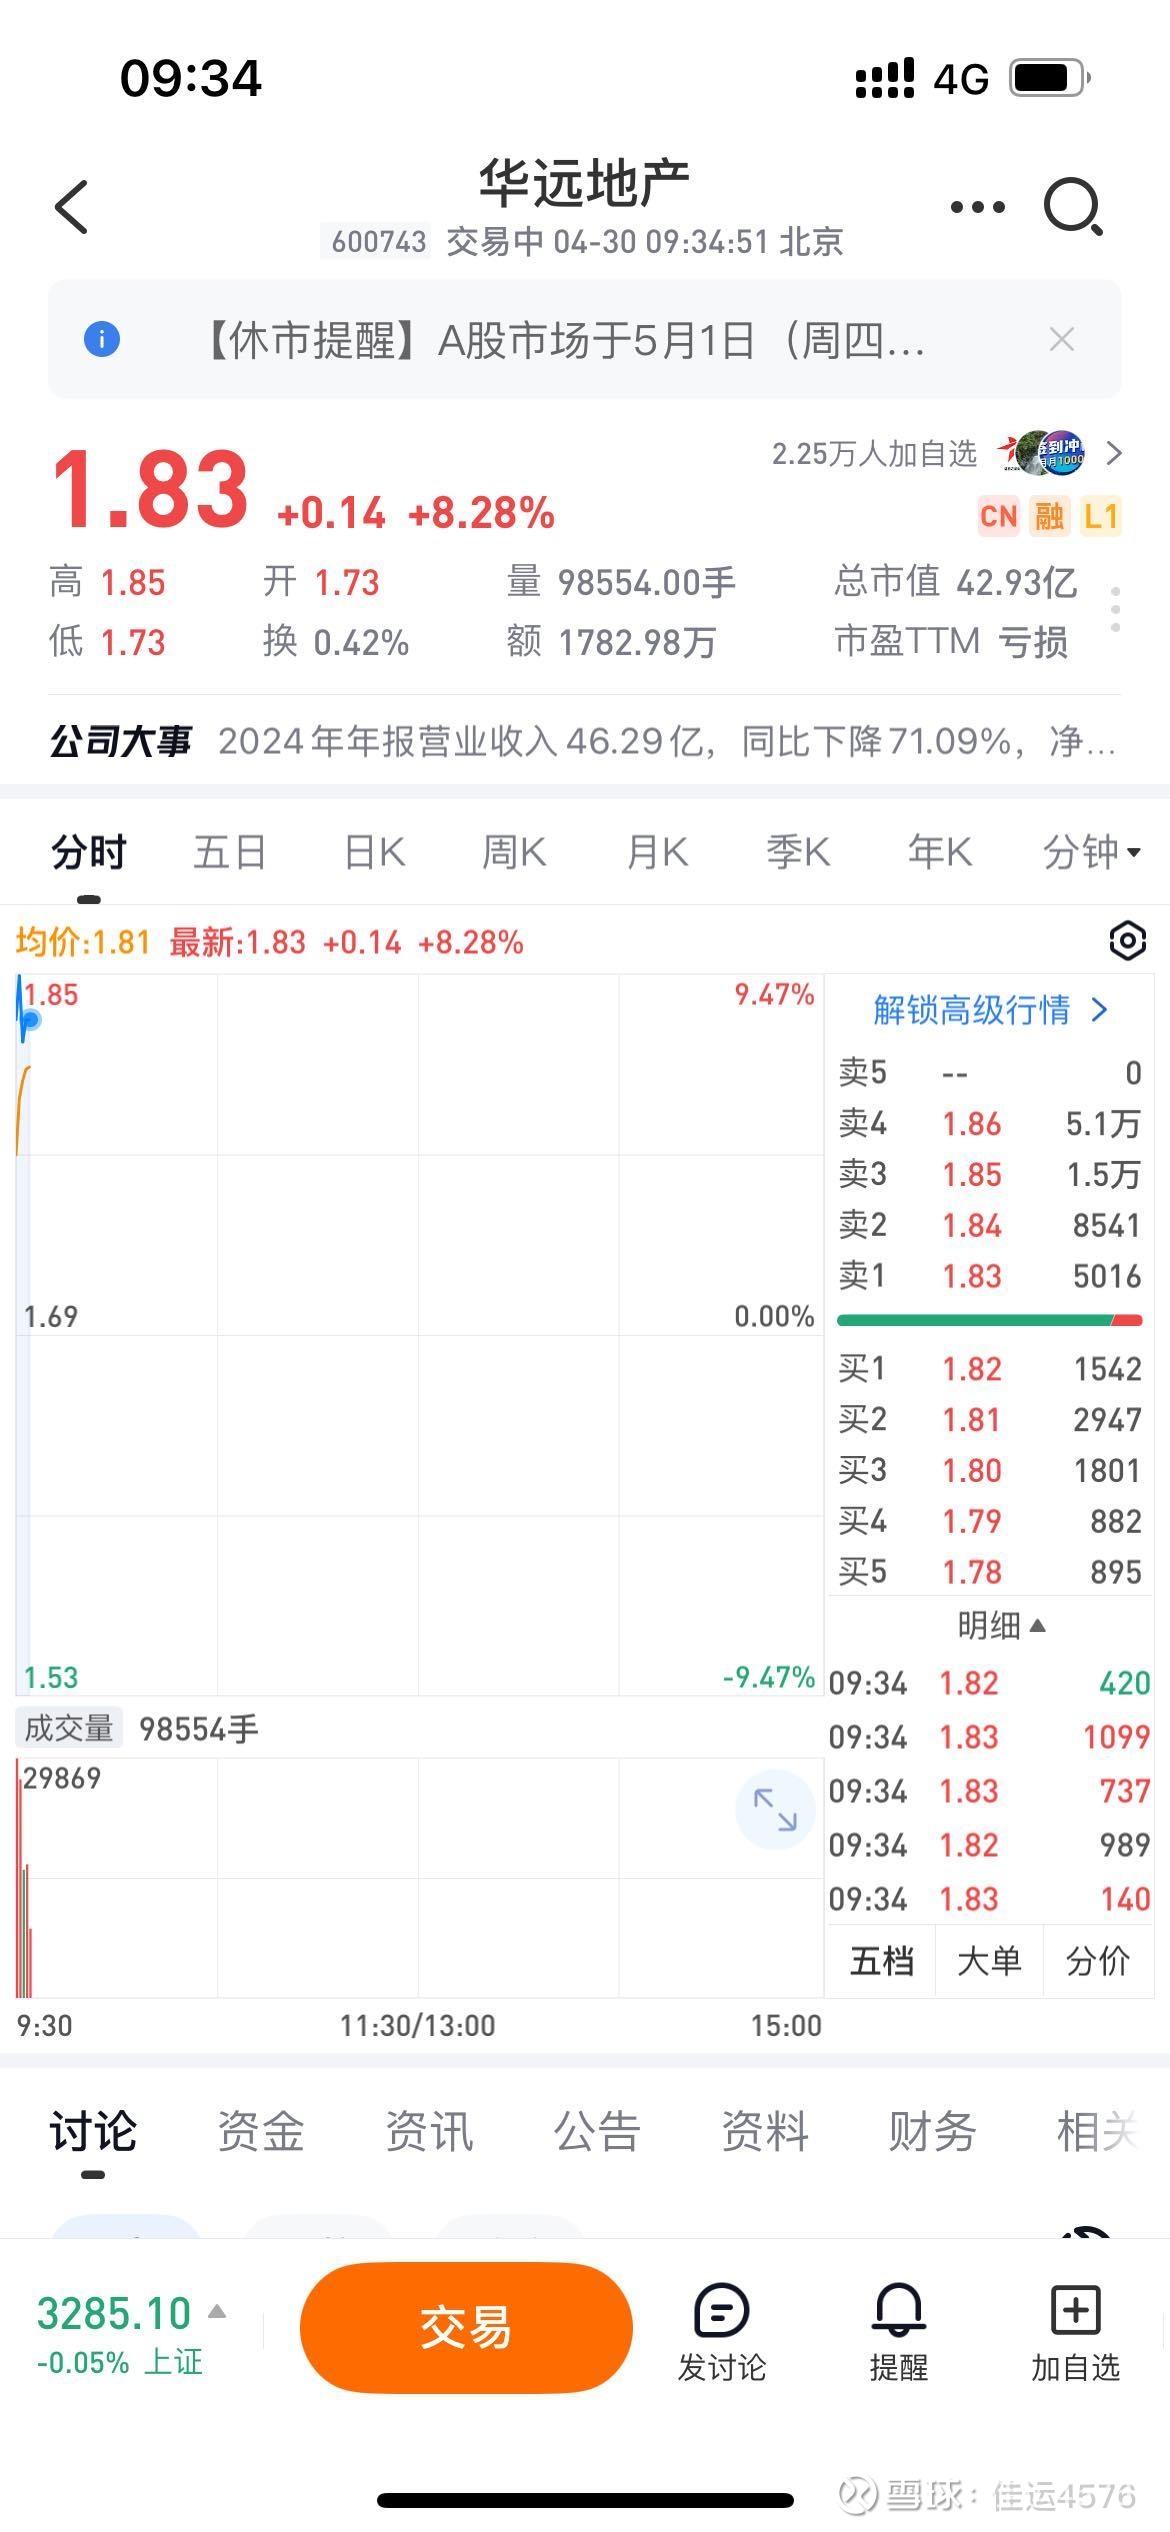The height and width of the screenshot is (2532, 1170).
Task: Tap the buy/sell ratio bar
Action: coord(989,1321)
